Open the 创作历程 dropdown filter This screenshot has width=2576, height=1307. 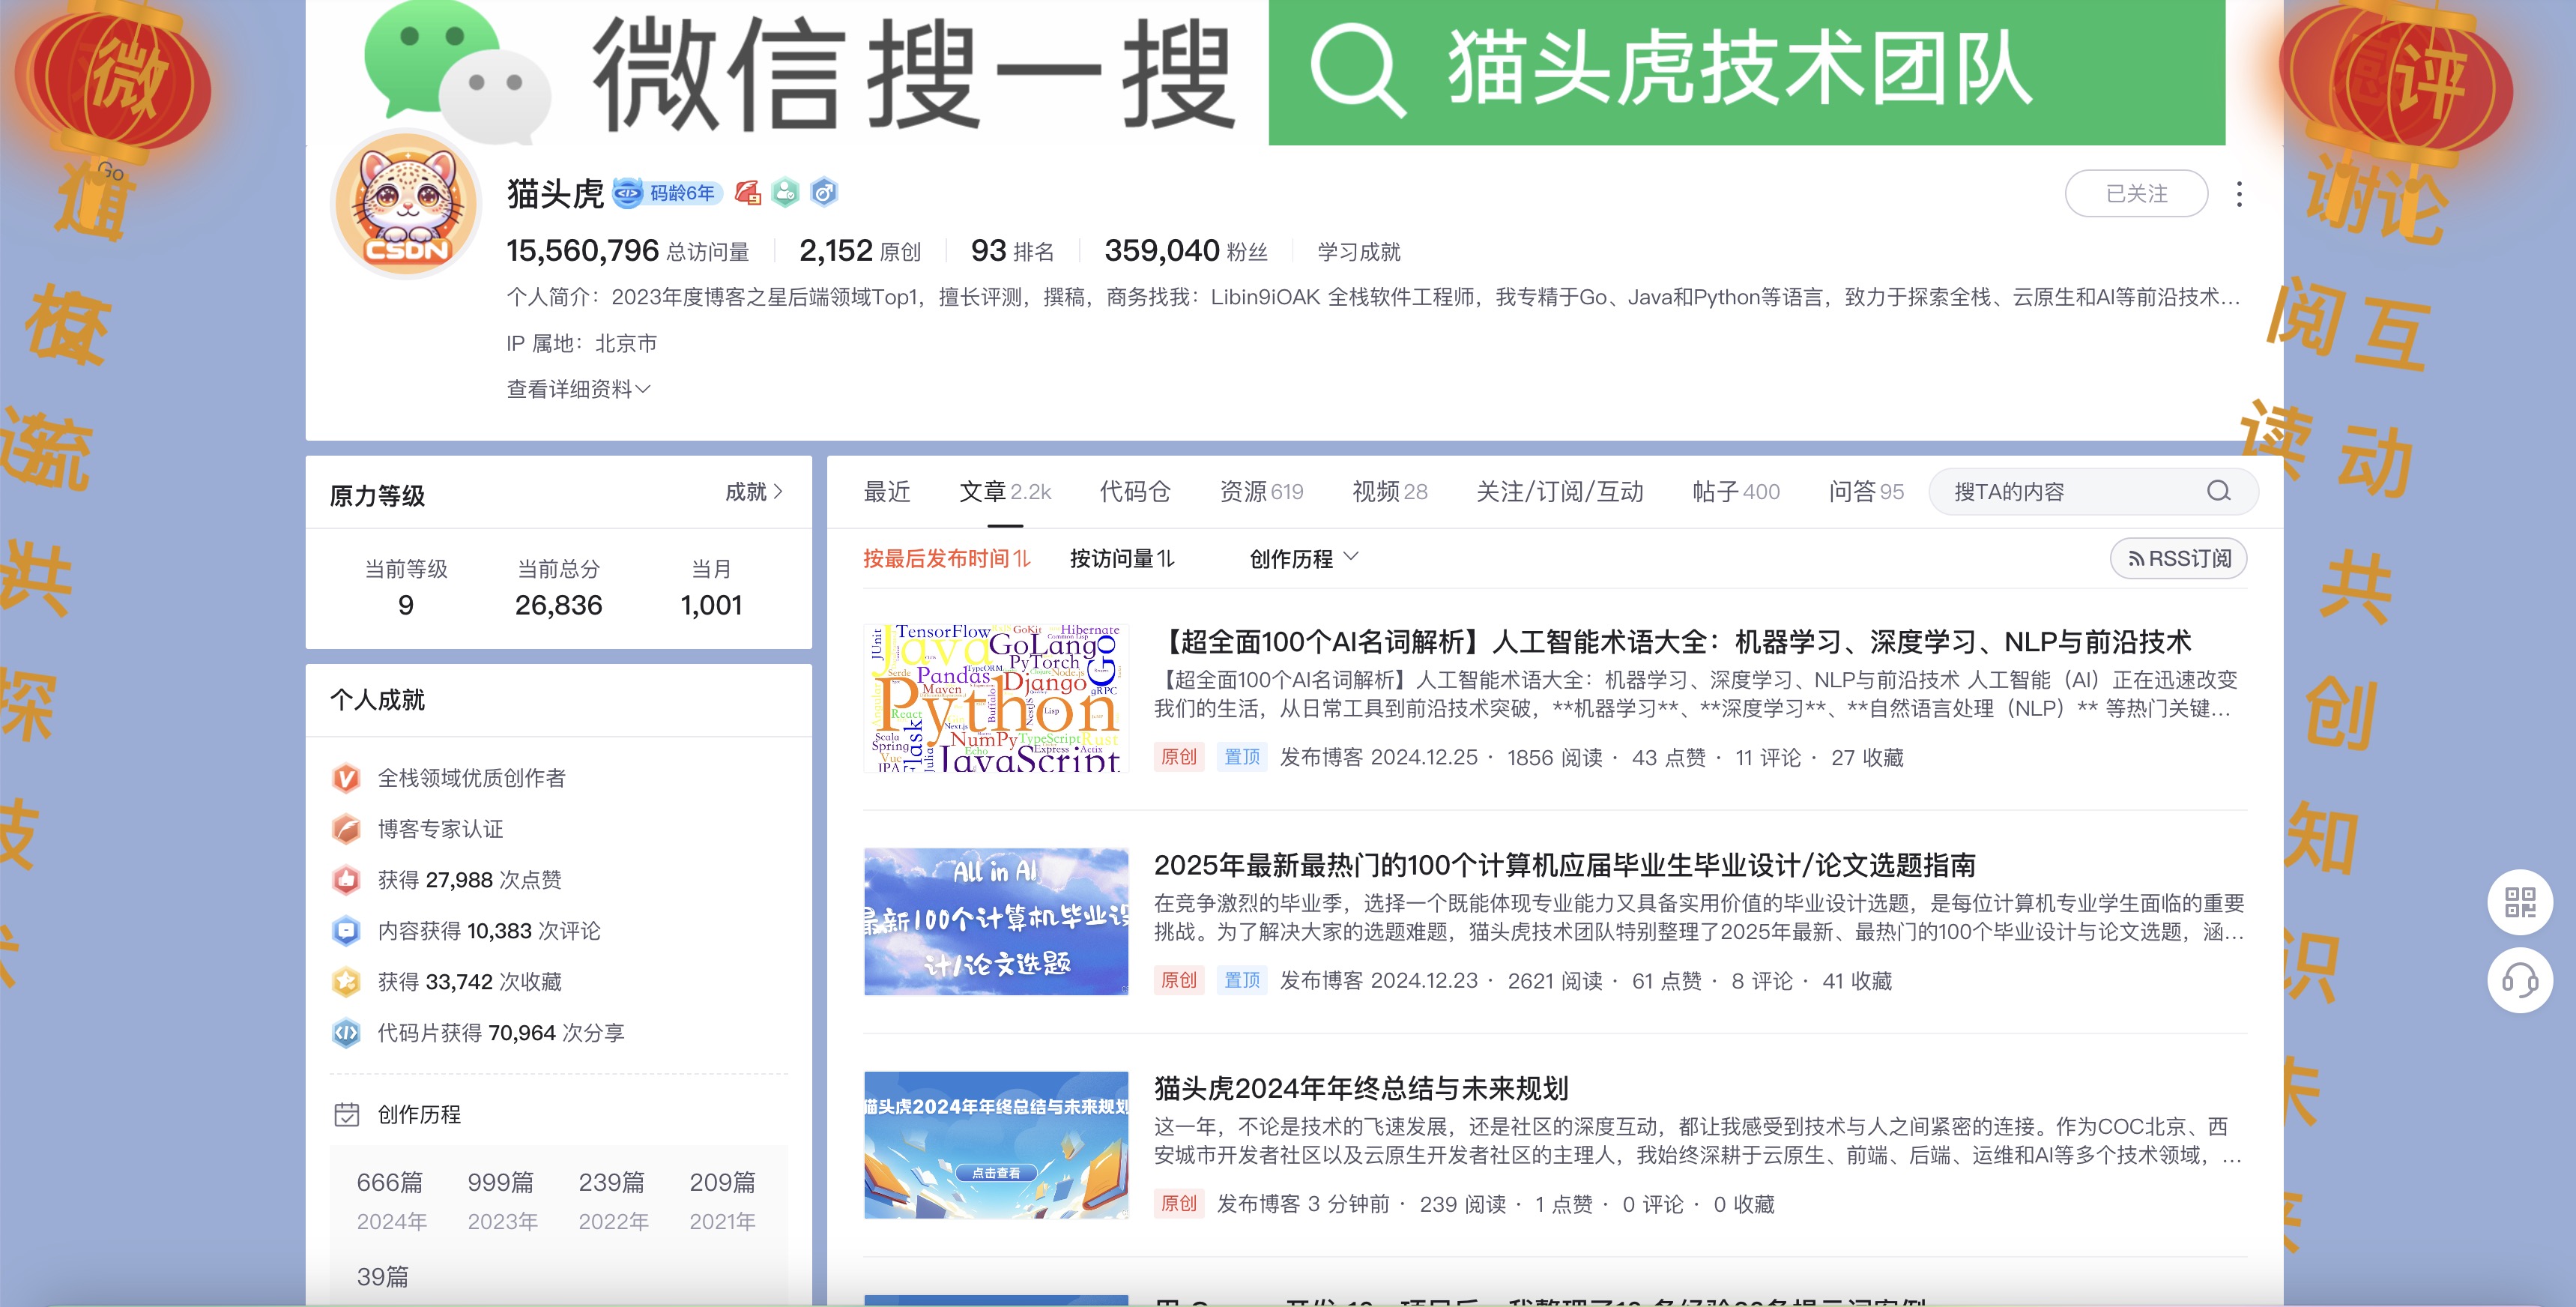point(1304,558)
